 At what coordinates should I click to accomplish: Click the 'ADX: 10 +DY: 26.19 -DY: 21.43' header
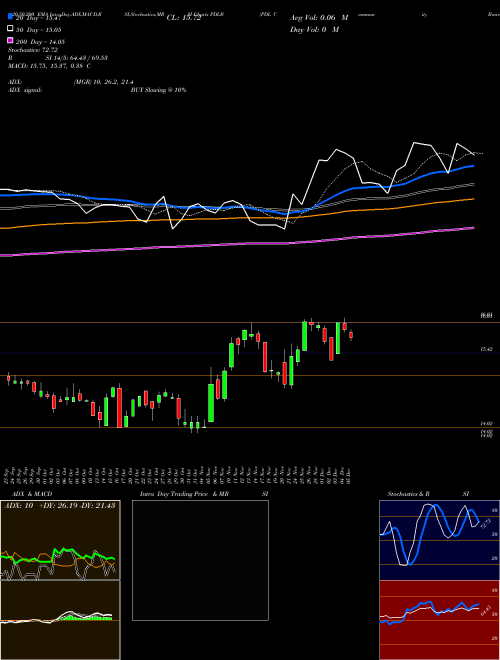tap(59, 505)
